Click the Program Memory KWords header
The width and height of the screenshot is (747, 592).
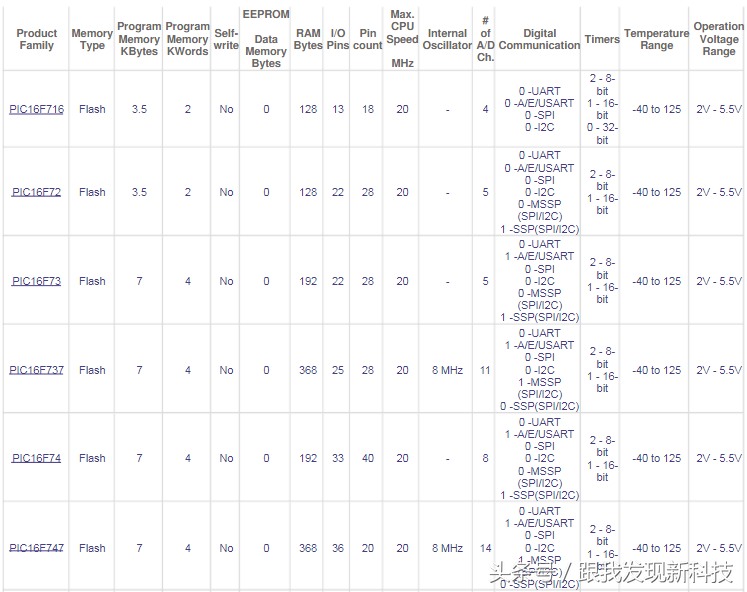[x=188, y=39]
